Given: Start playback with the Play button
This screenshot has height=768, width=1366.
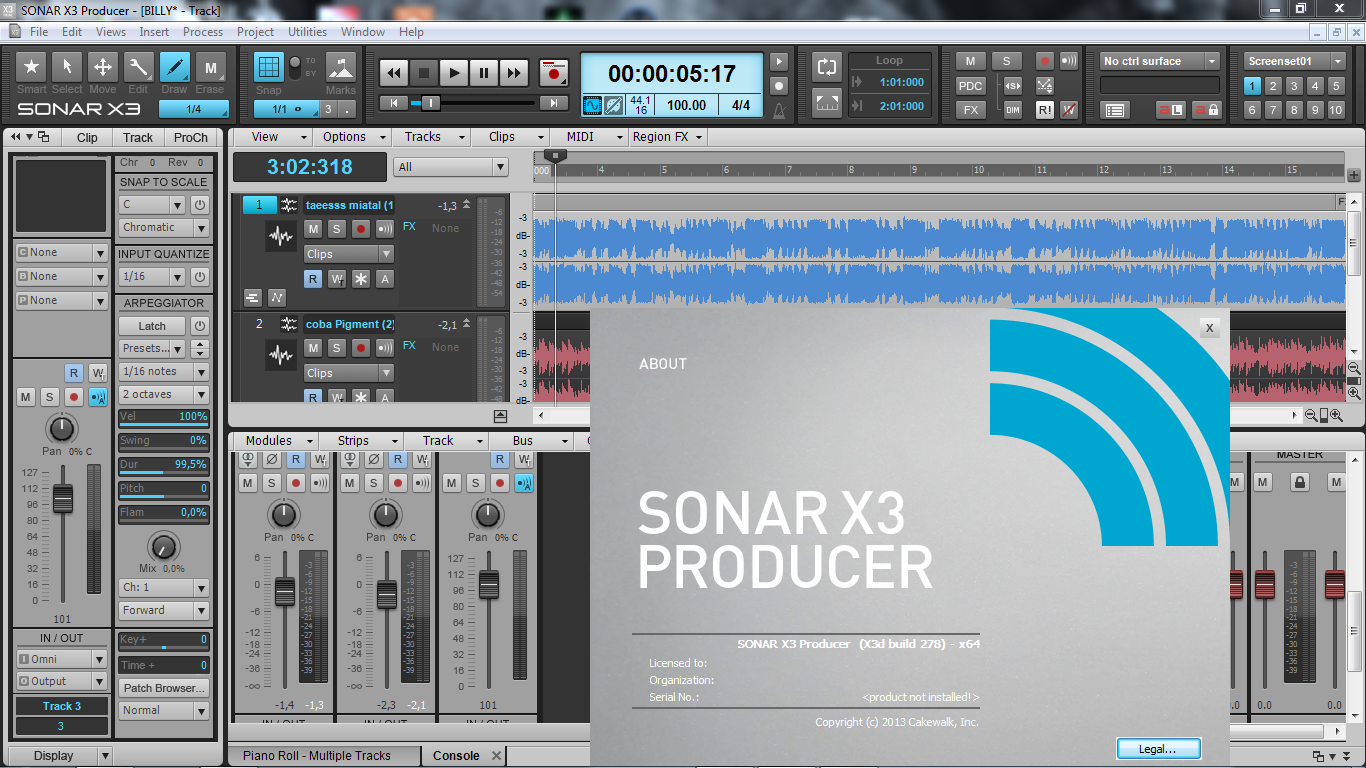Looking at the screenshot, I should [454, 73].
